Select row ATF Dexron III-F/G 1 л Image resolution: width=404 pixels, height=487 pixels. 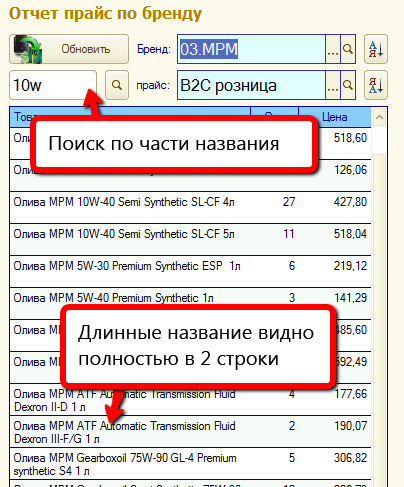(x=190, y=432)
